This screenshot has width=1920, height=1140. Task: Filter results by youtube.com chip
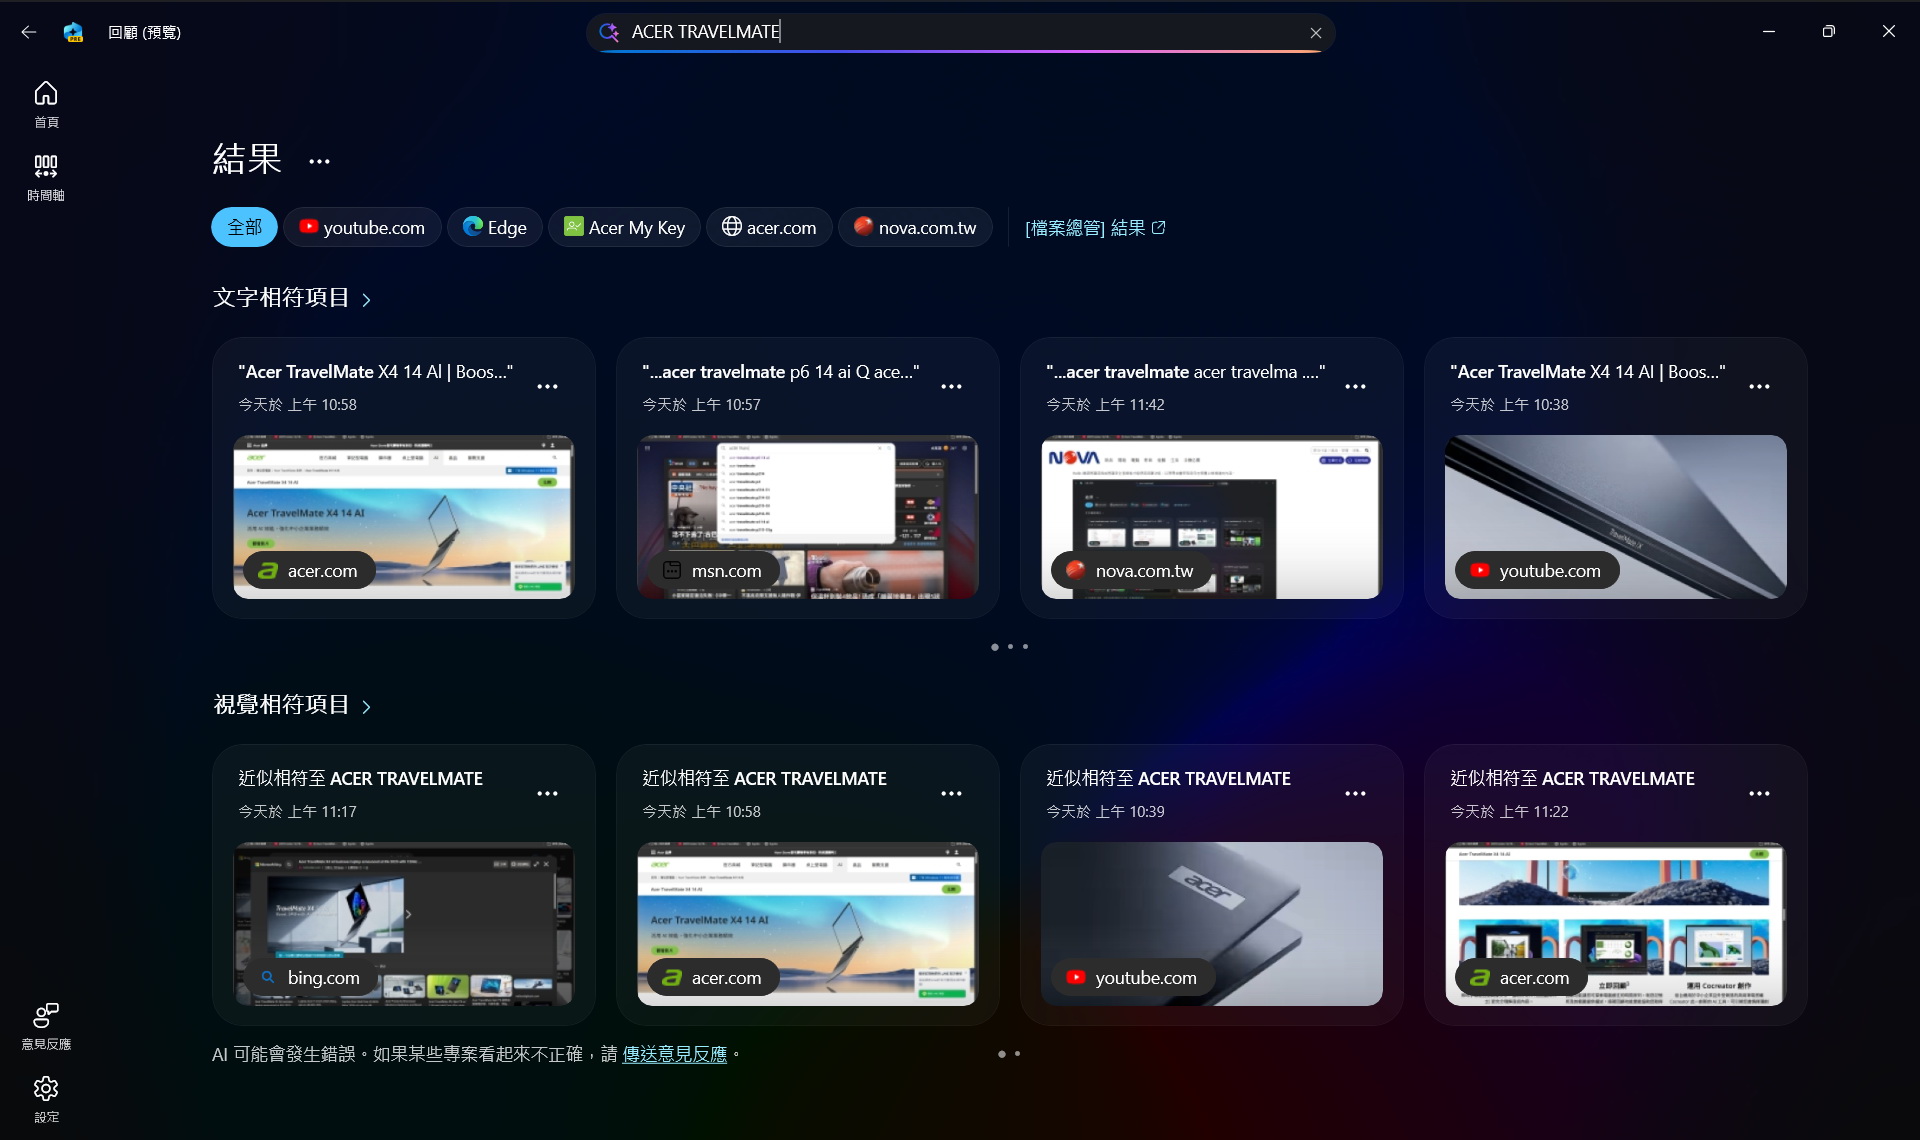pos(362,227)
